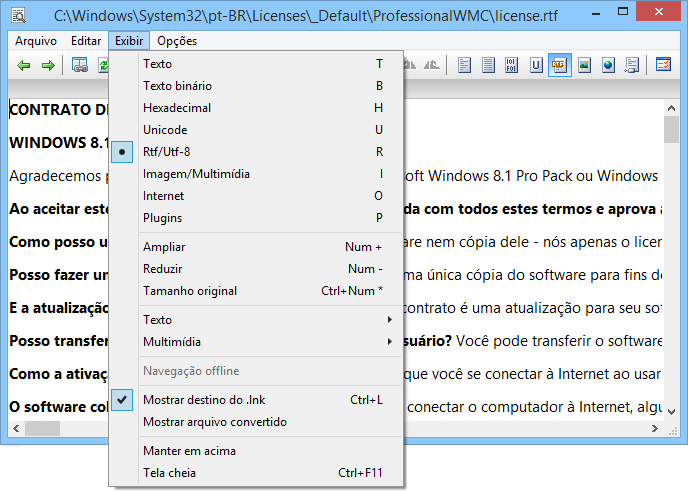Select the plugins mode toolbar icon
This screenshot has height=491, width=688.
pyautogui.click(x=631, y=65)
